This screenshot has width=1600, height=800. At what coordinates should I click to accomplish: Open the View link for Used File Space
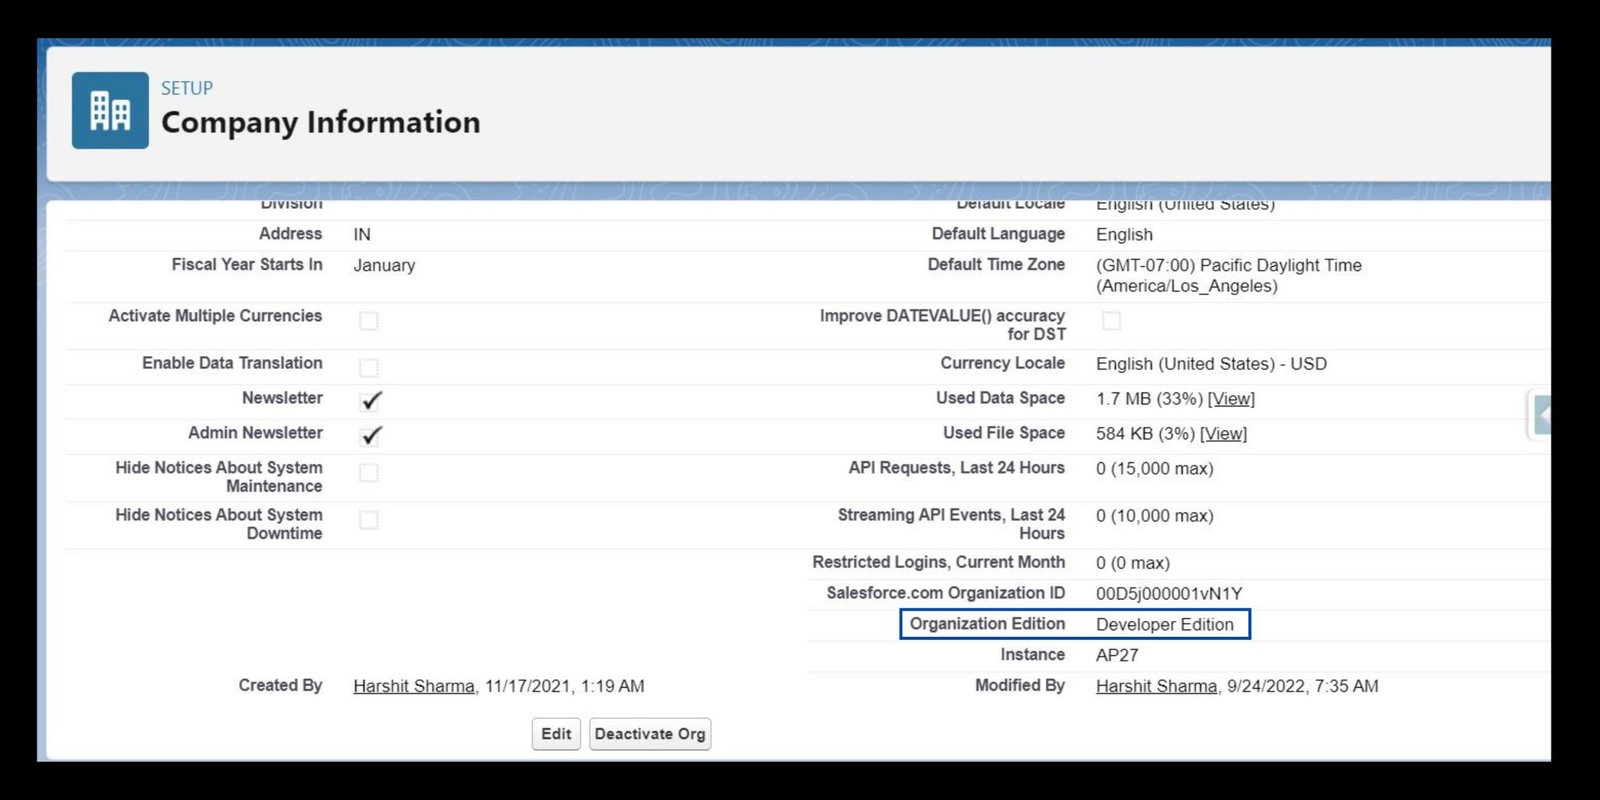[1223, 434]
